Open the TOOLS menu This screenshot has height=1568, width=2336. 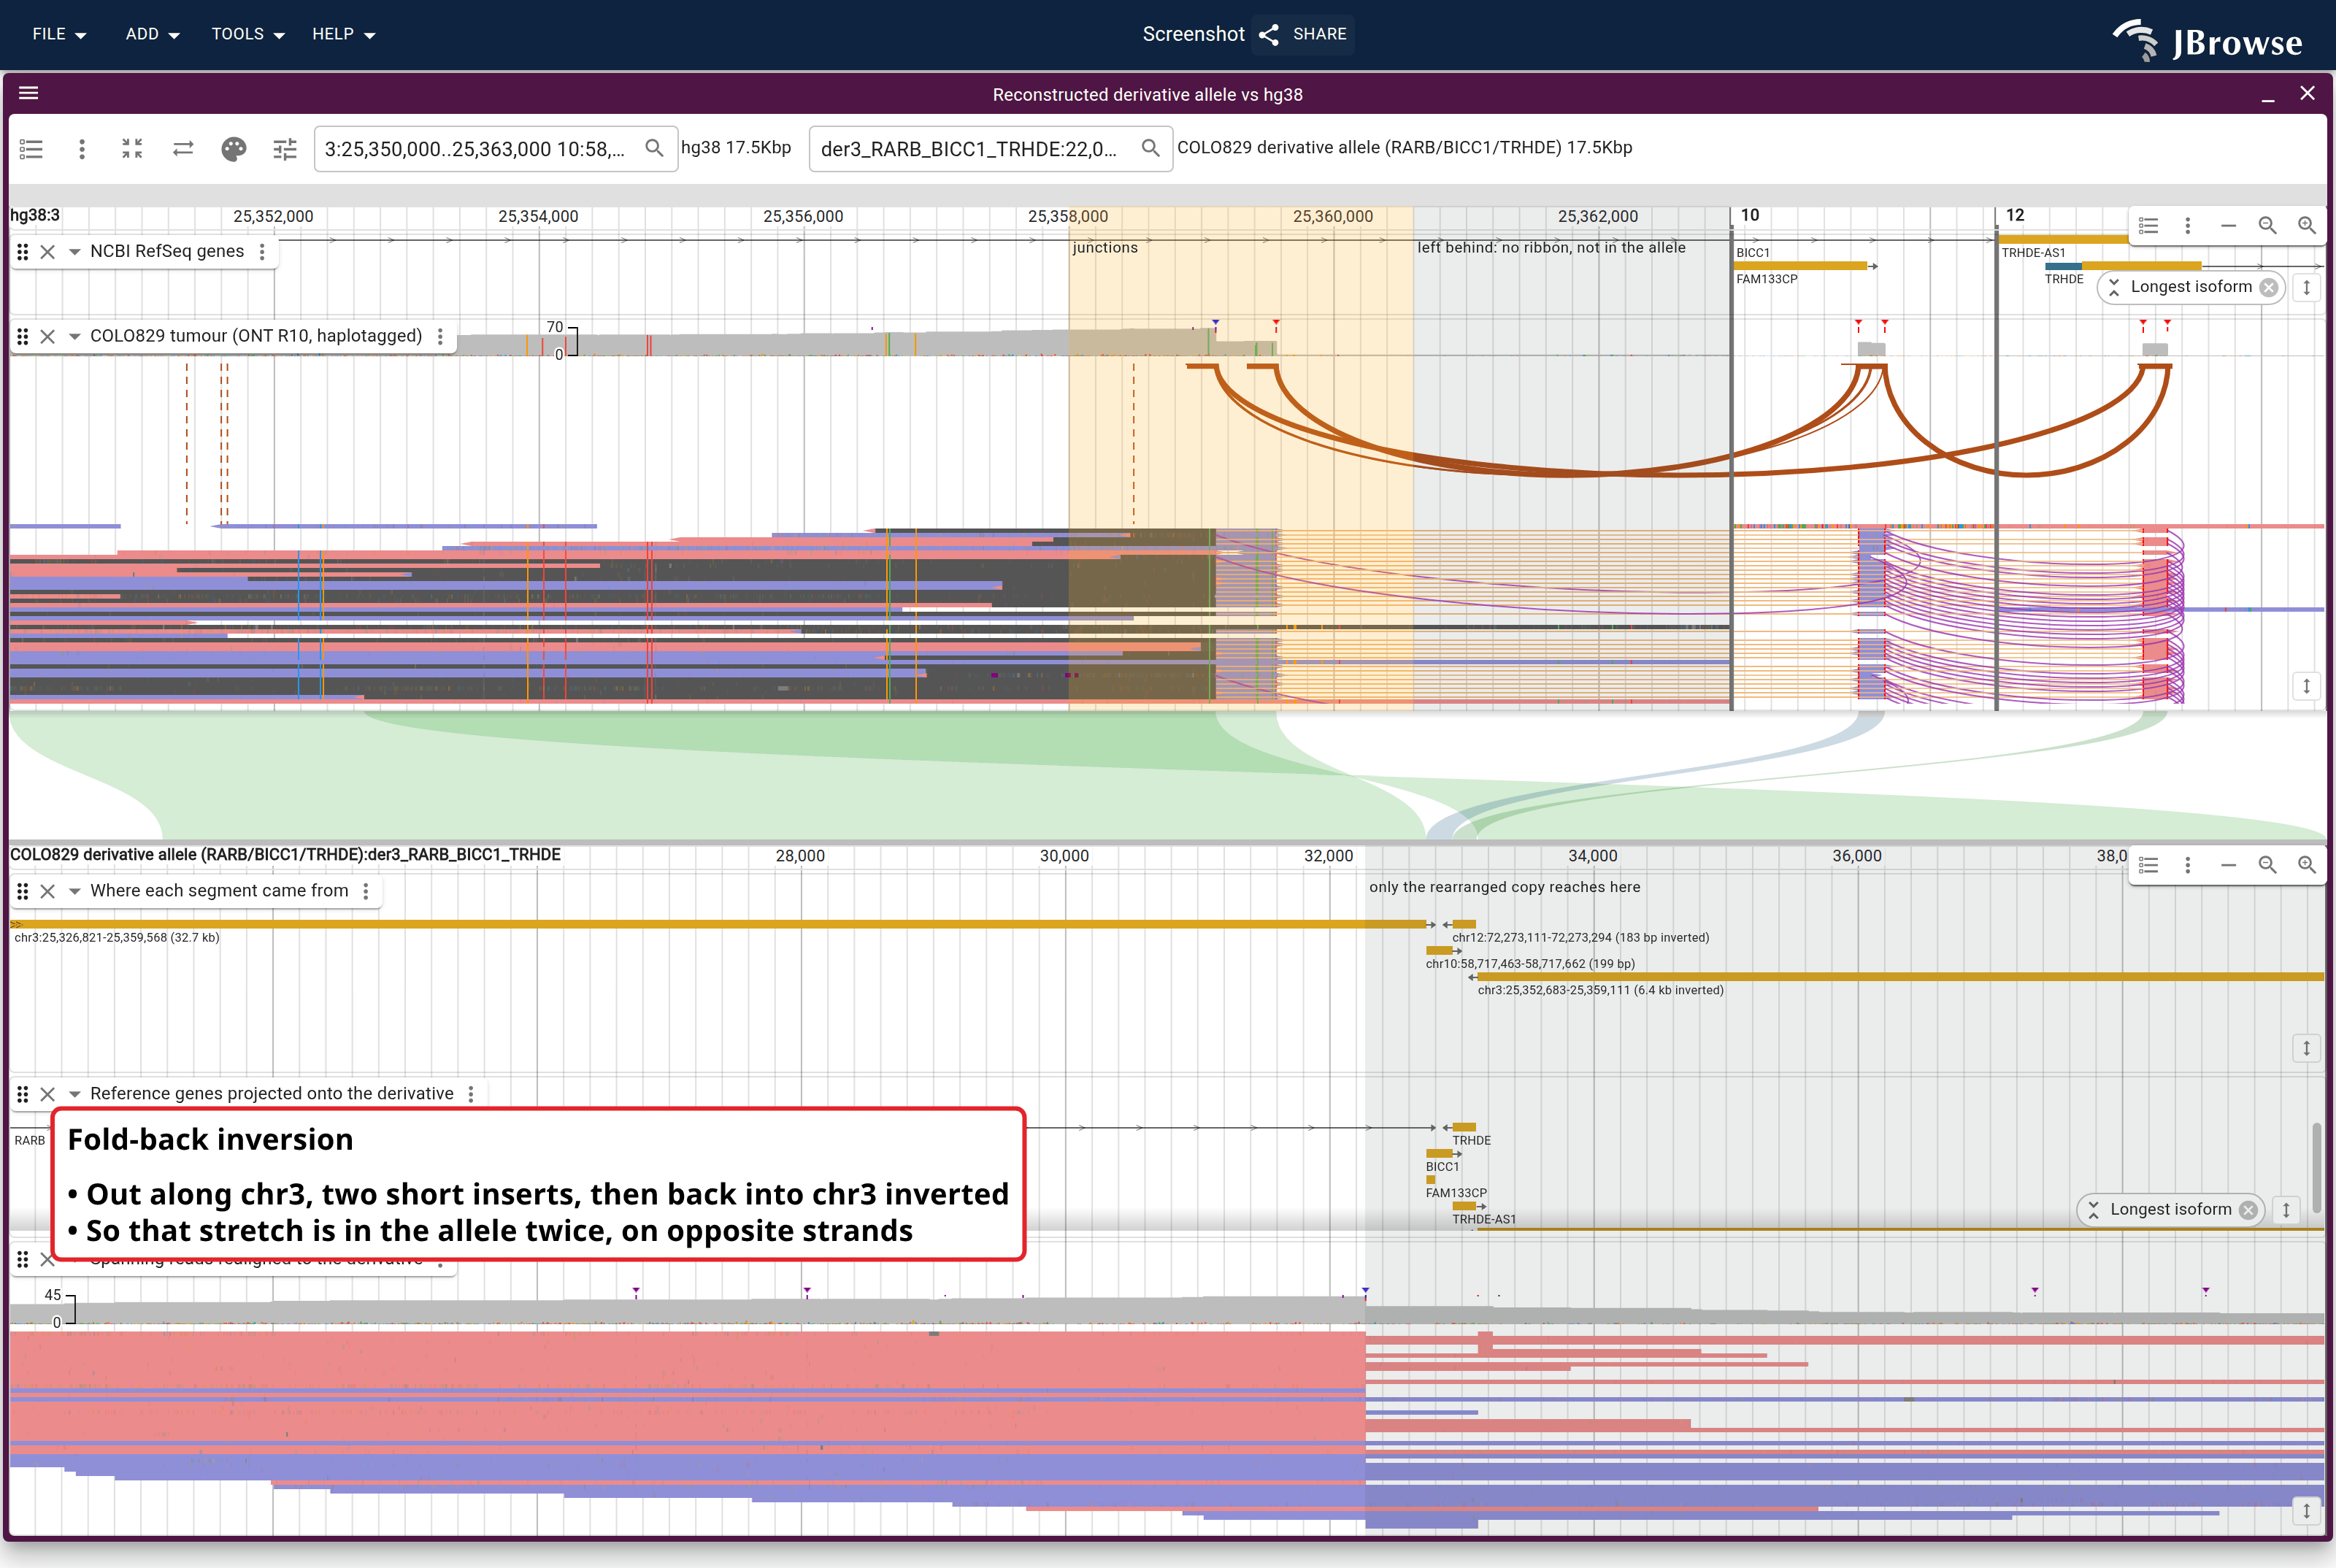point(248,34)
